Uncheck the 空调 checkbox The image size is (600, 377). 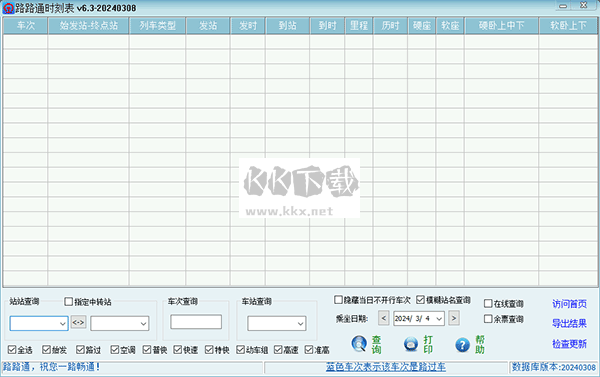tap(114, 349)
